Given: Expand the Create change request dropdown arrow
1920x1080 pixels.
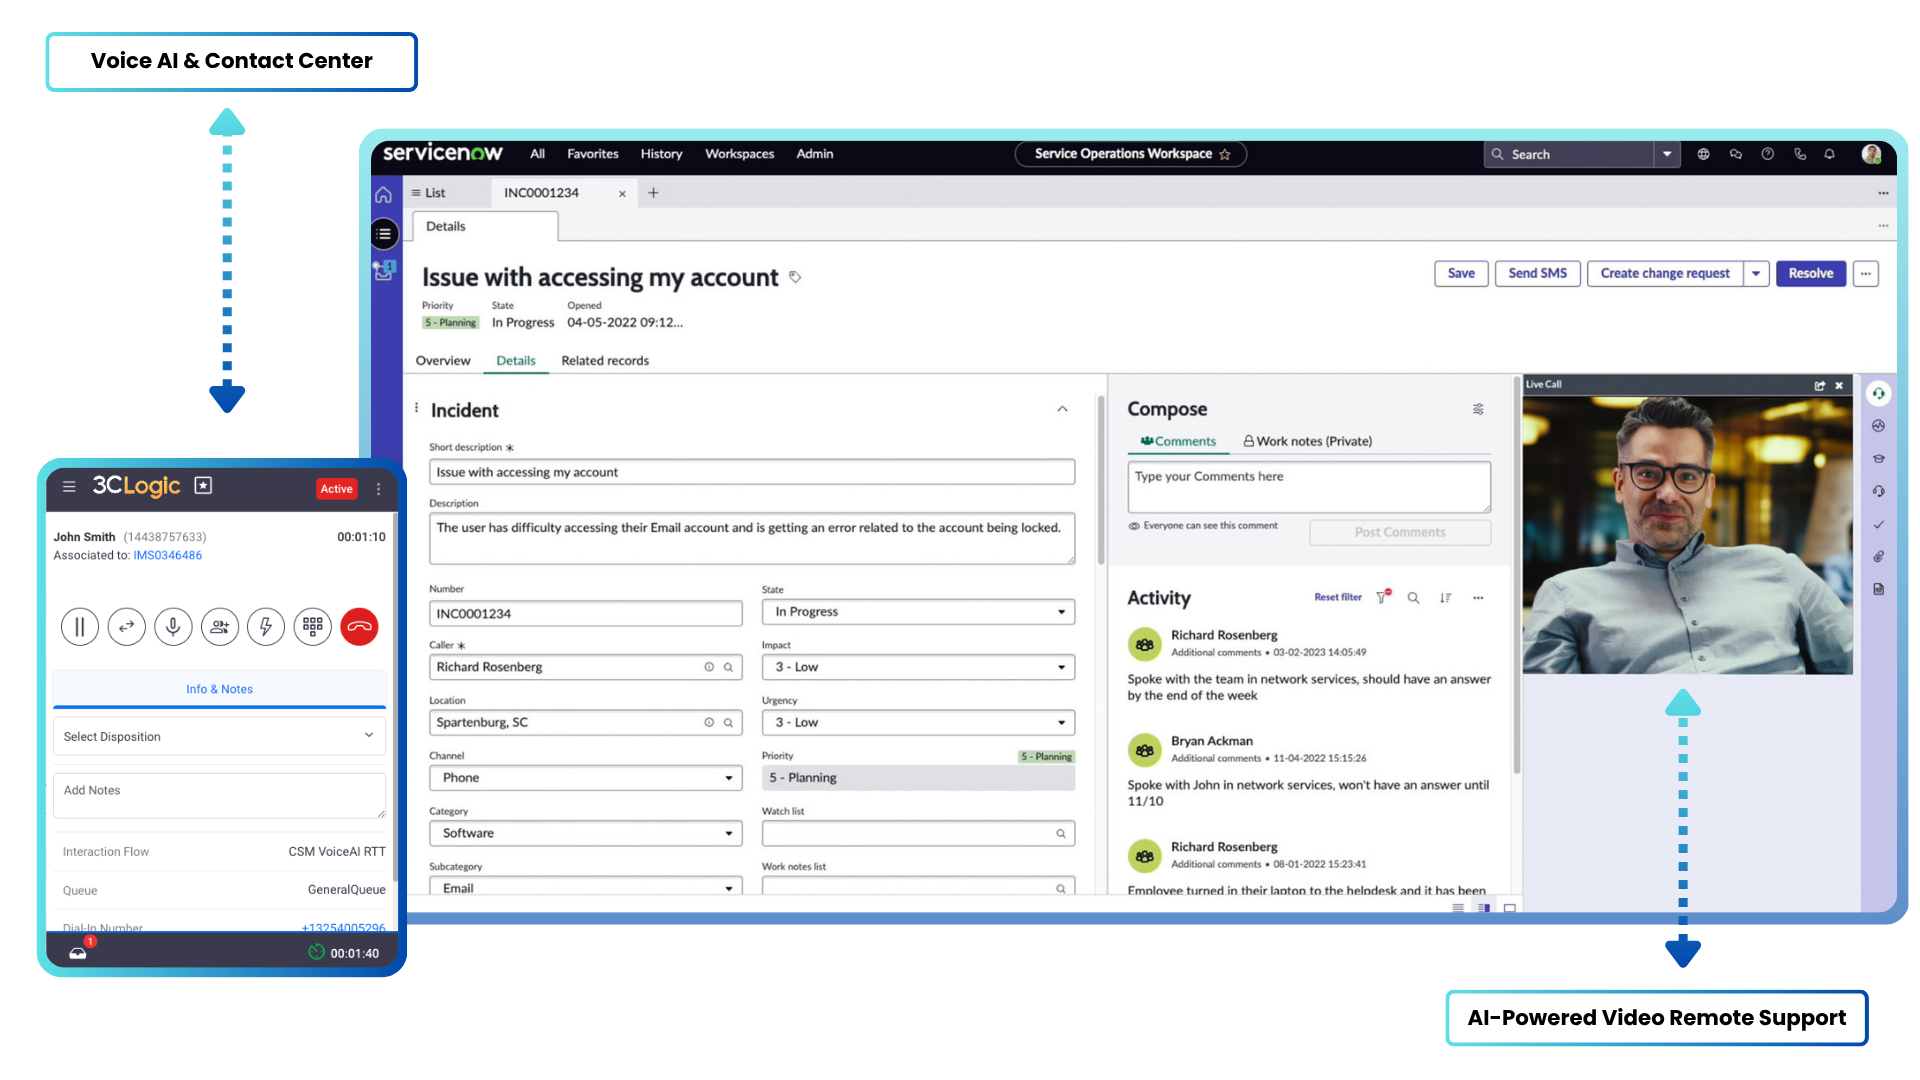Looking at the screenshot, I should point(1756,274).
